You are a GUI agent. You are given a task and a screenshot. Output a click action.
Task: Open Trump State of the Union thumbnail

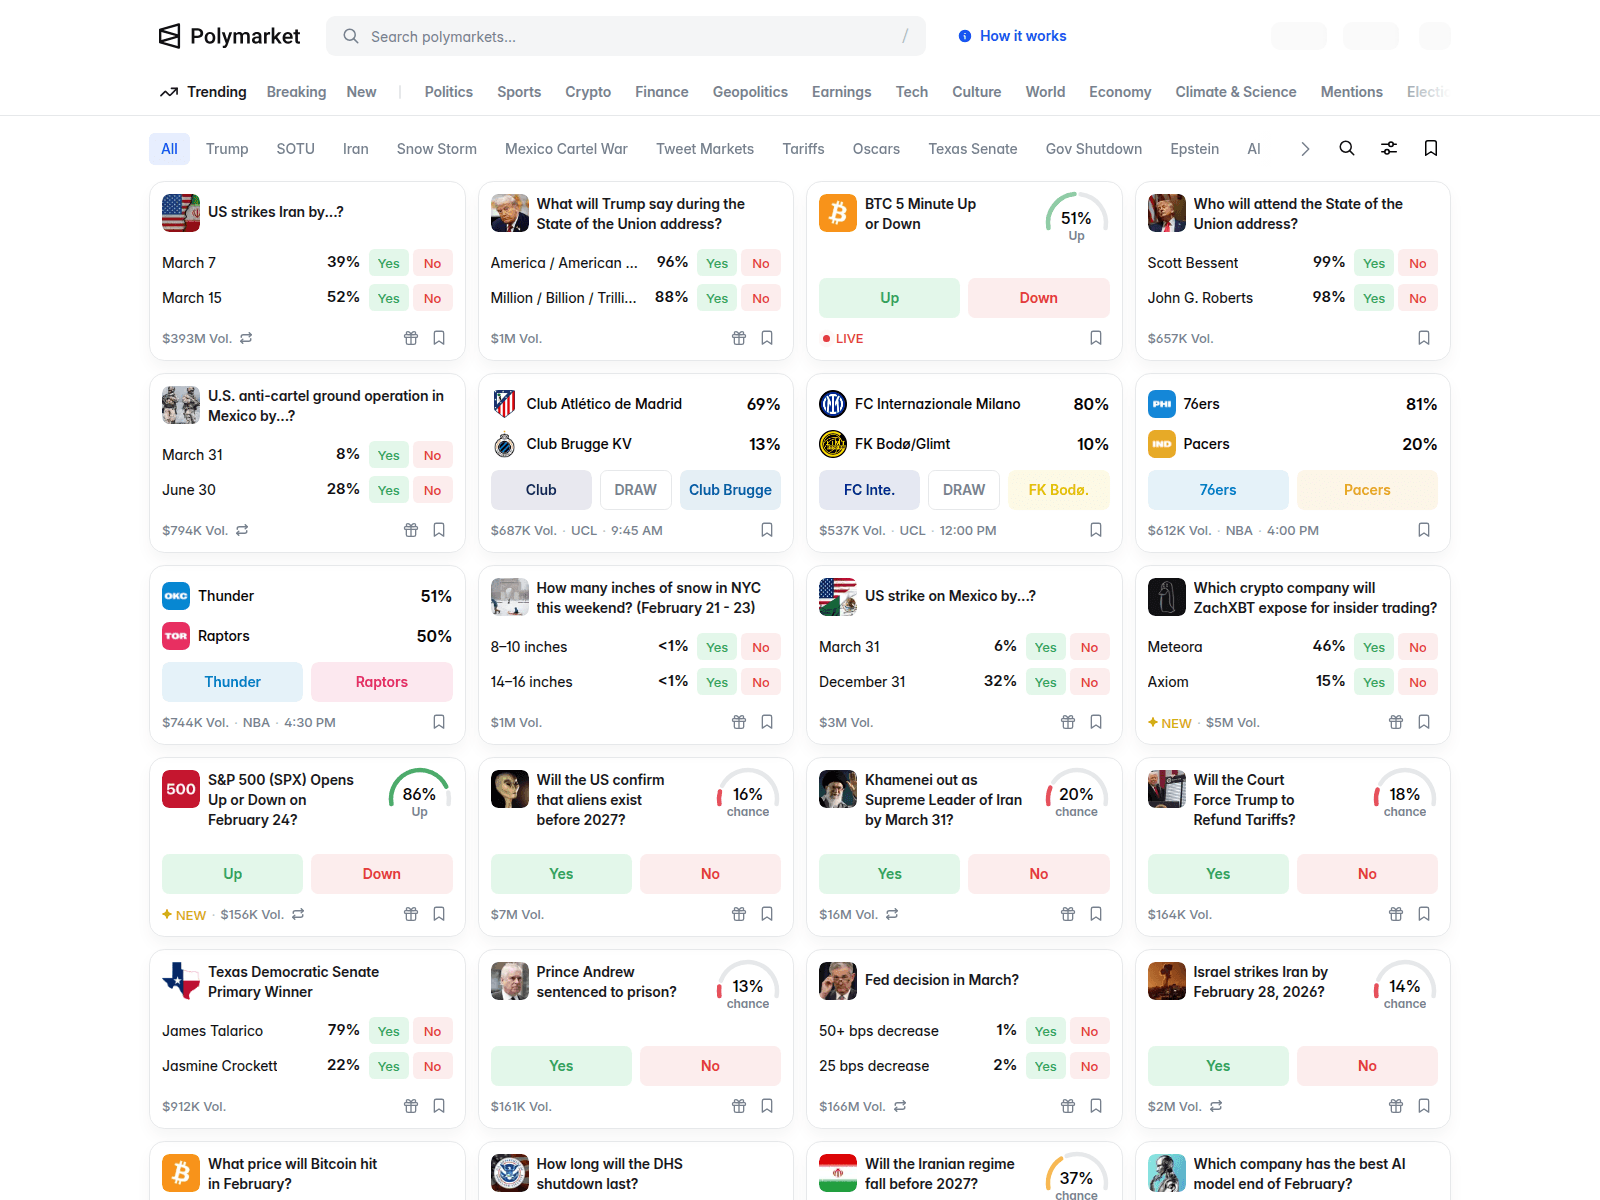click(510, 213)
